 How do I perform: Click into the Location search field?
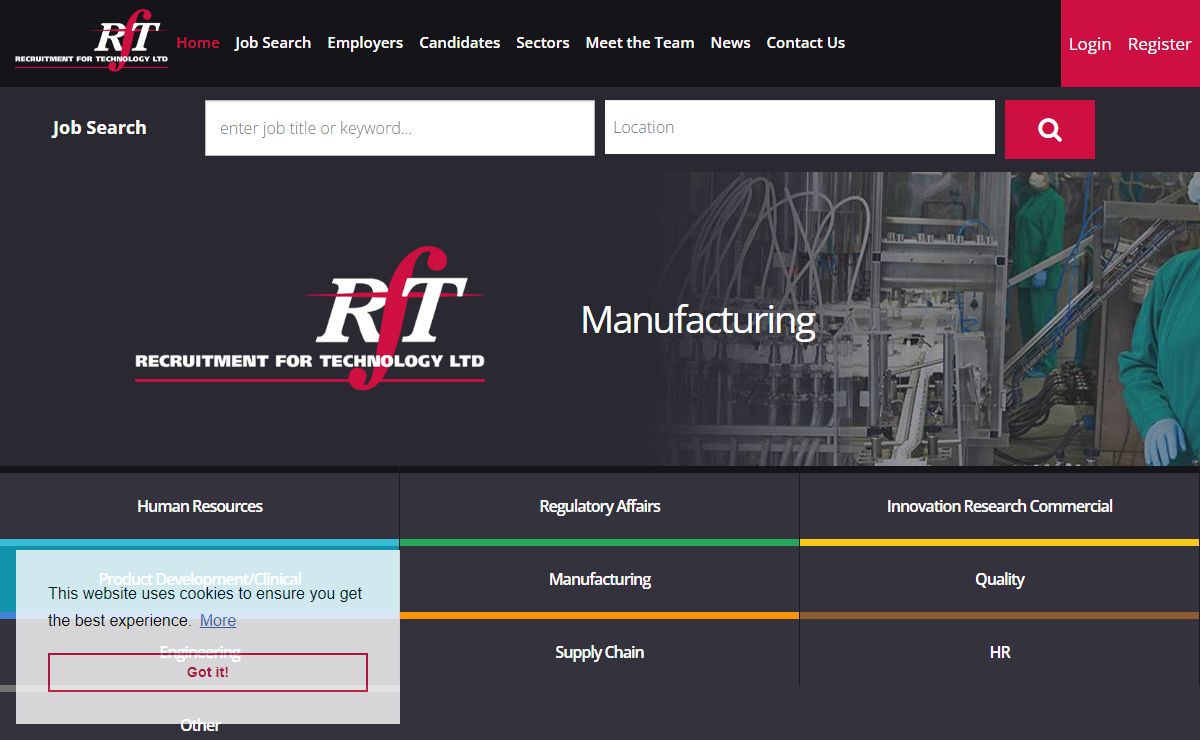click(800, 127)
